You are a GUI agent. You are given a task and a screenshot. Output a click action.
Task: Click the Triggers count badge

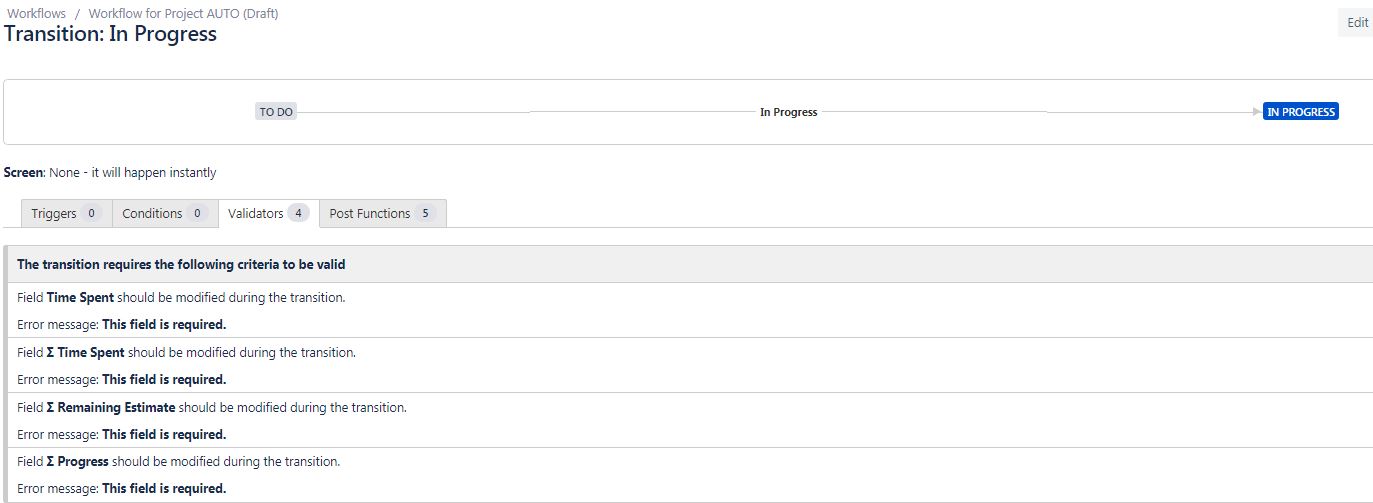91,213
